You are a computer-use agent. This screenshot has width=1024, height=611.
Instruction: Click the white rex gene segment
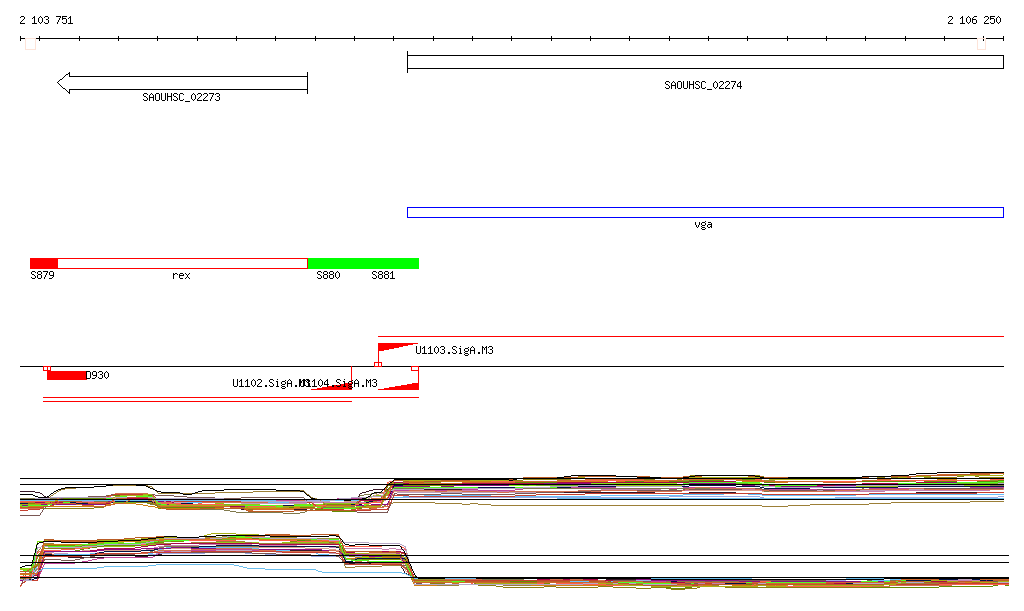182,263
